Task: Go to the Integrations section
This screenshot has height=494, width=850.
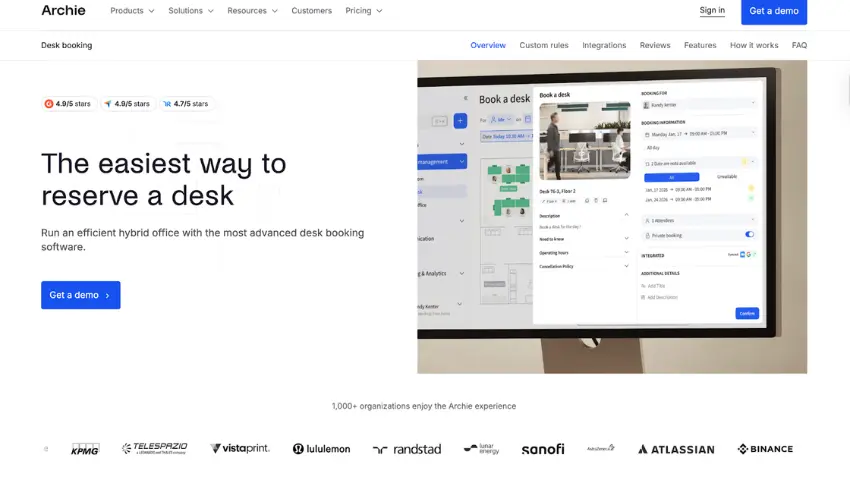Action: 604,46
